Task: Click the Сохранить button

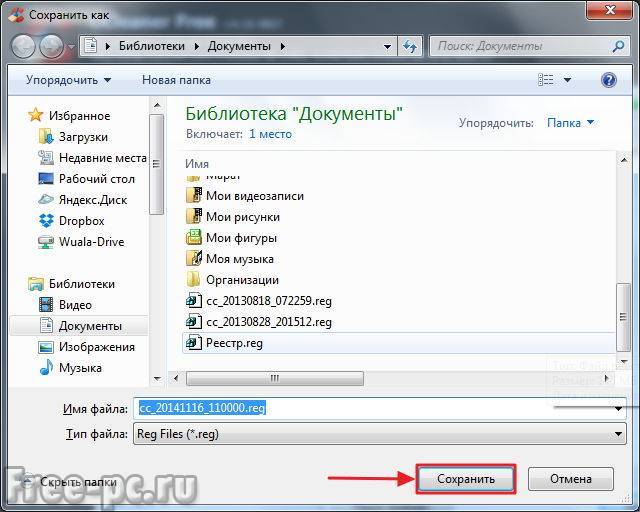Action: [x=466, y=479]
